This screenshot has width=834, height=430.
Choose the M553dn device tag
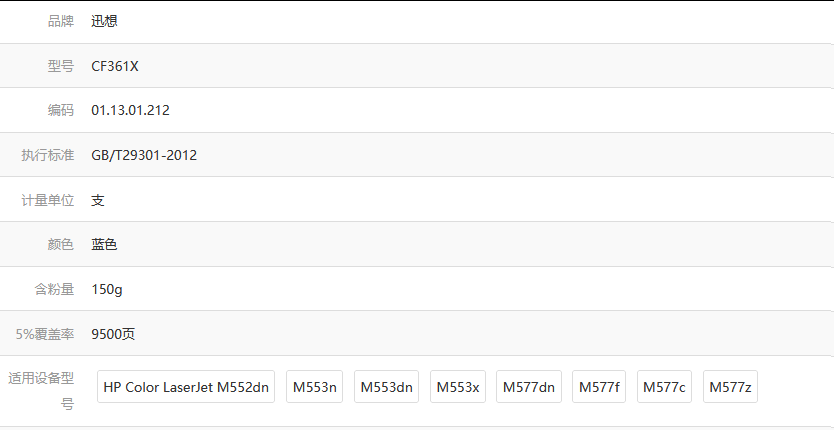pos(387,387)
